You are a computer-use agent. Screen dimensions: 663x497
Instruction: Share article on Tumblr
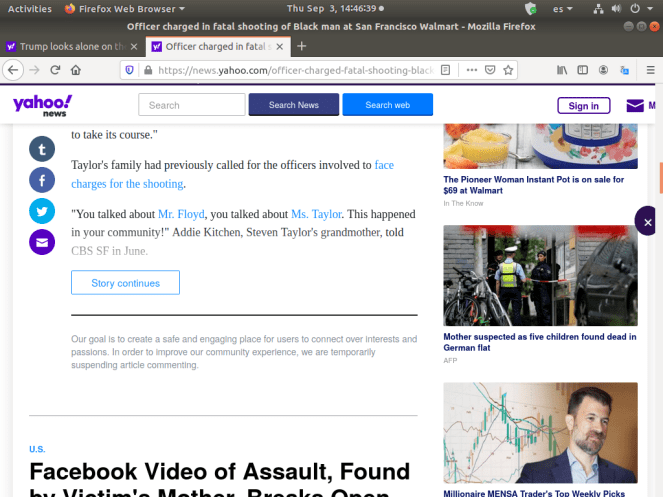41,149
